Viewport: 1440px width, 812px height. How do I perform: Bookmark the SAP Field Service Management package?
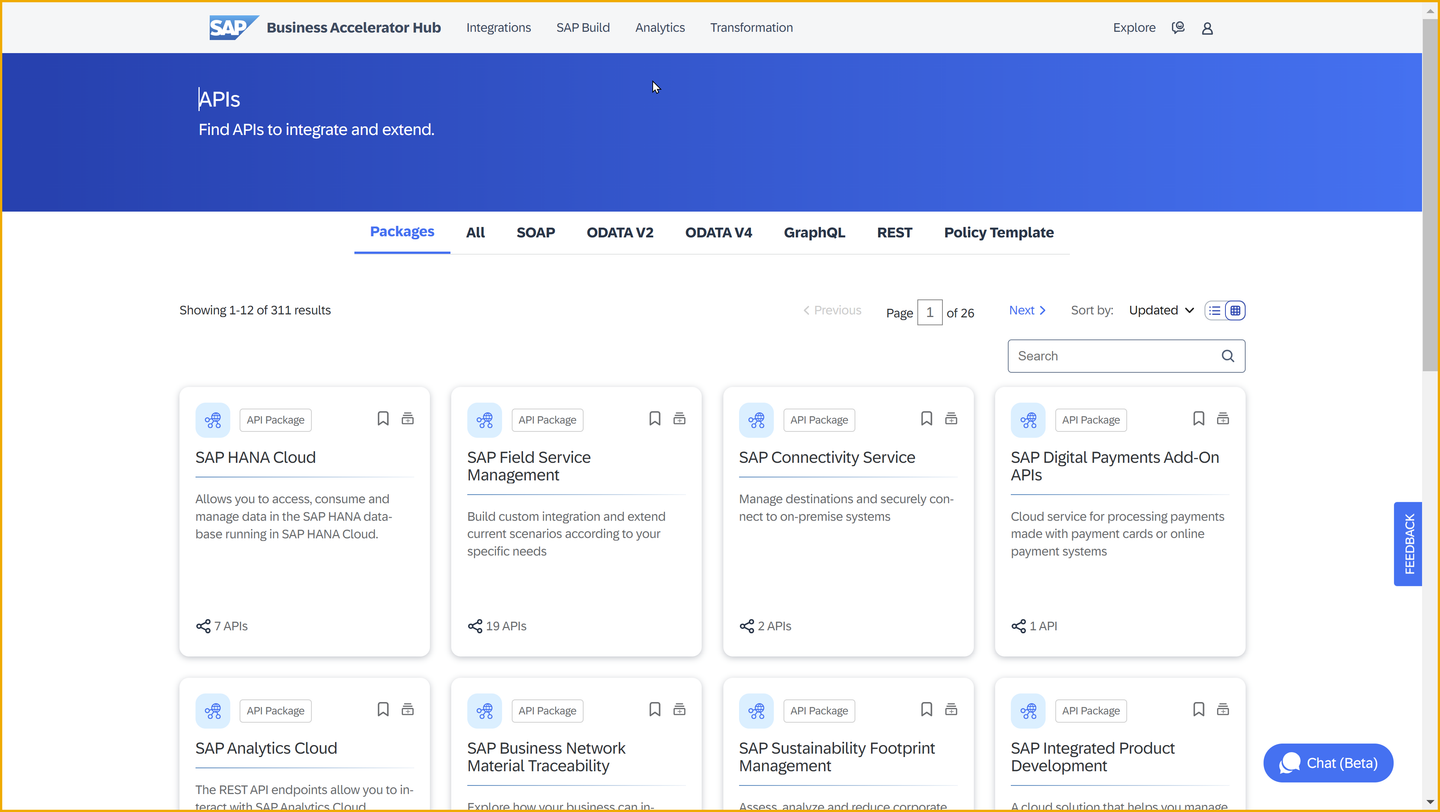[x=655, y=419]
